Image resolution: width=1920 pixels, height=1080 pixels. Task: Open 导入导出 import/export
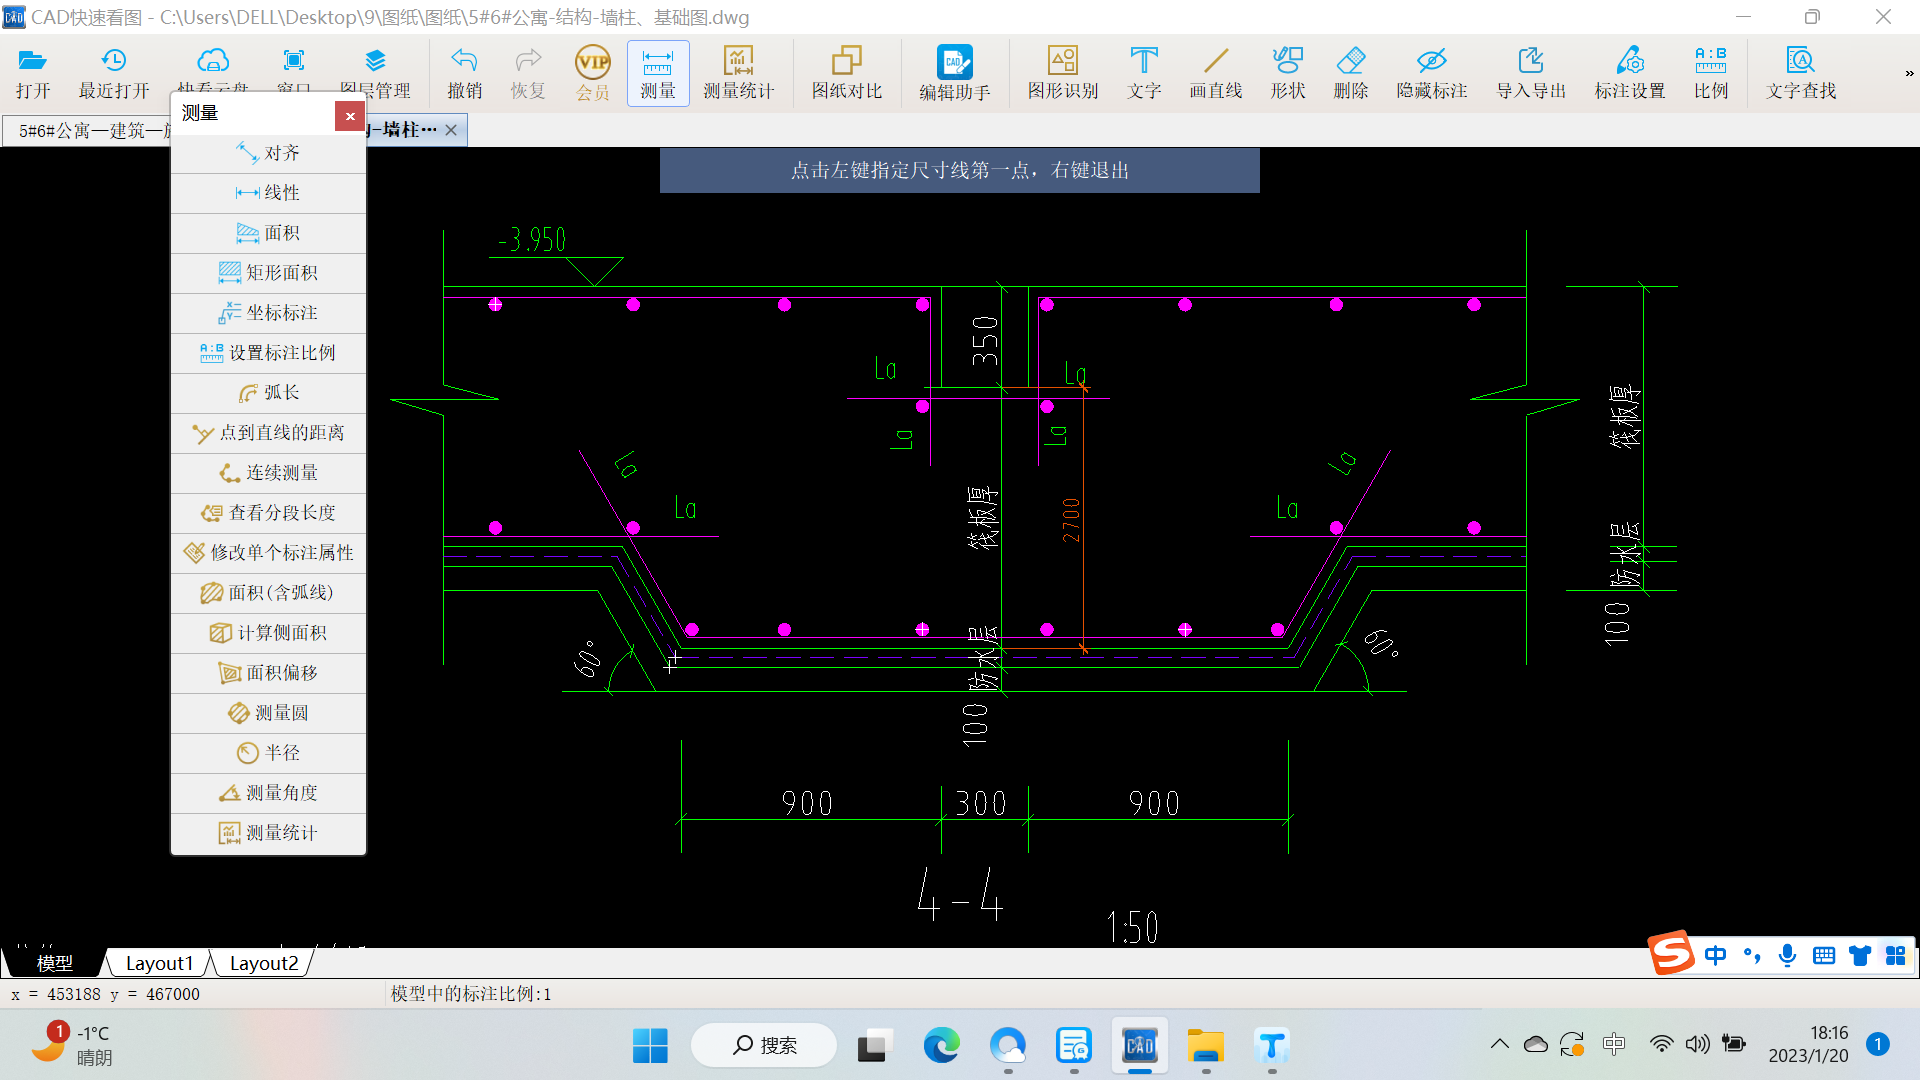point(1531,74)
